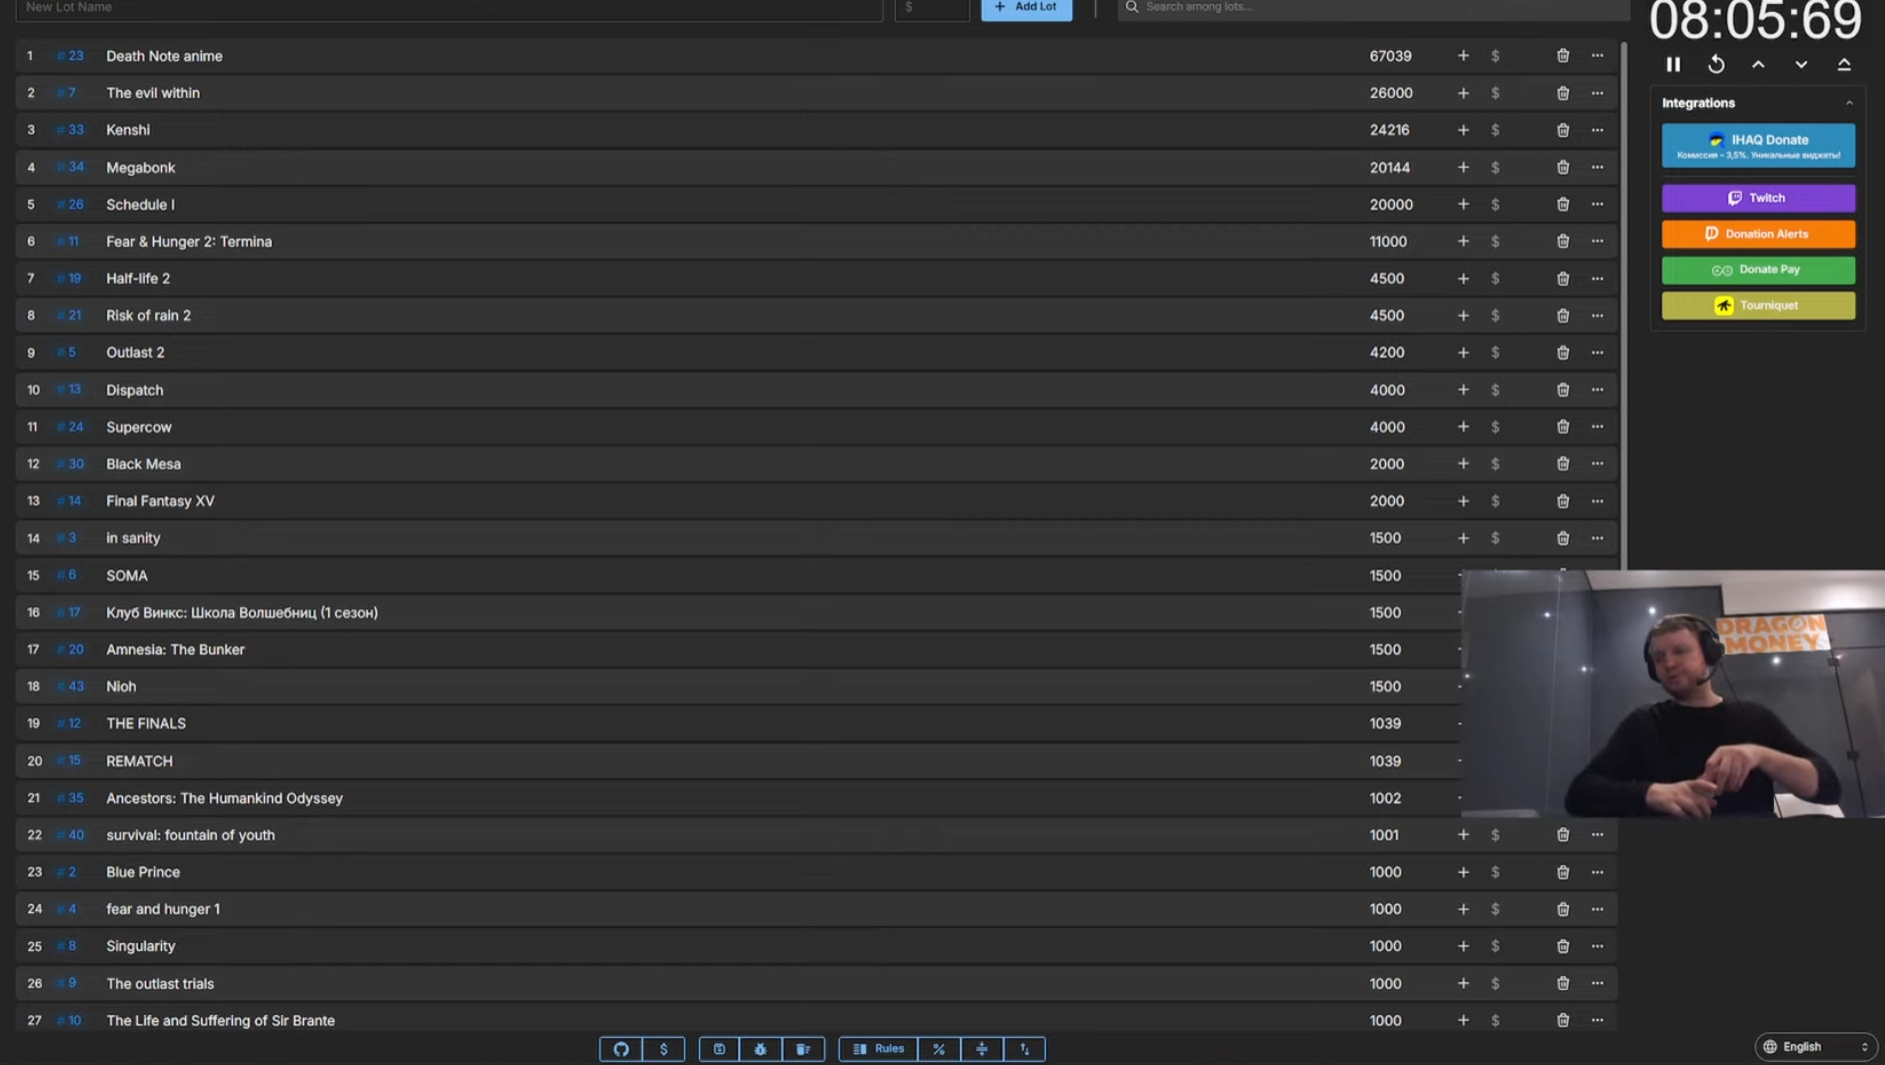This screenshot has height=1065, width=1885.
Task: Add amount to The evil within lot
Action: point(1463,93)
